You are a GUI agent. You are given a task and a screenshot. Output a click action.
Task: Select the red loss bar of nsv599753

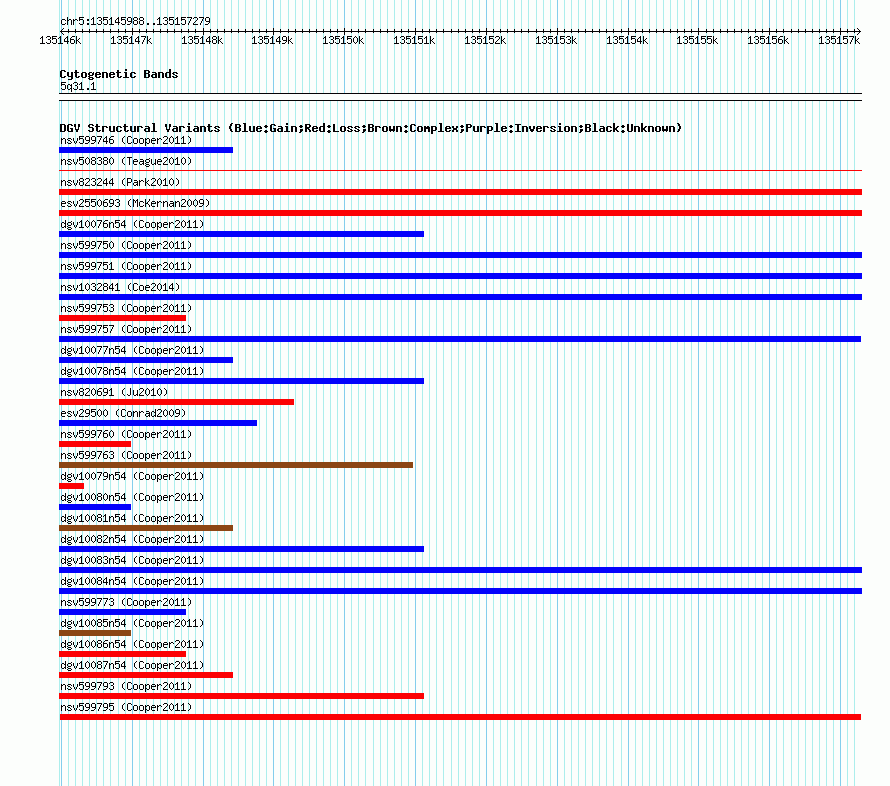[123, 318]
